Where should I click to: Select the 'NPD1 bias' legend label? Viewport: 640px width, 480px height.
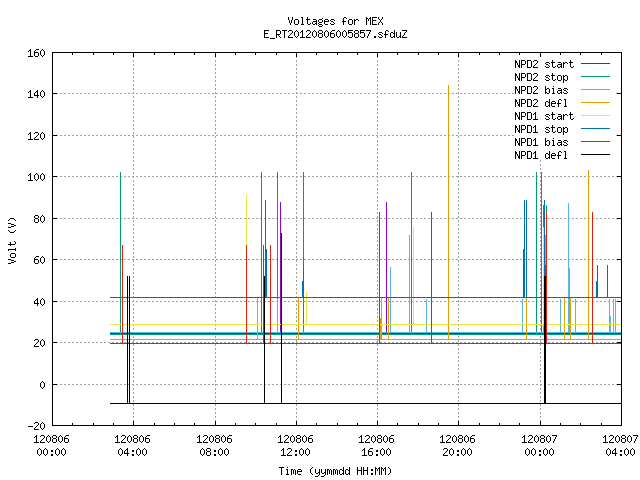point(541,142)
